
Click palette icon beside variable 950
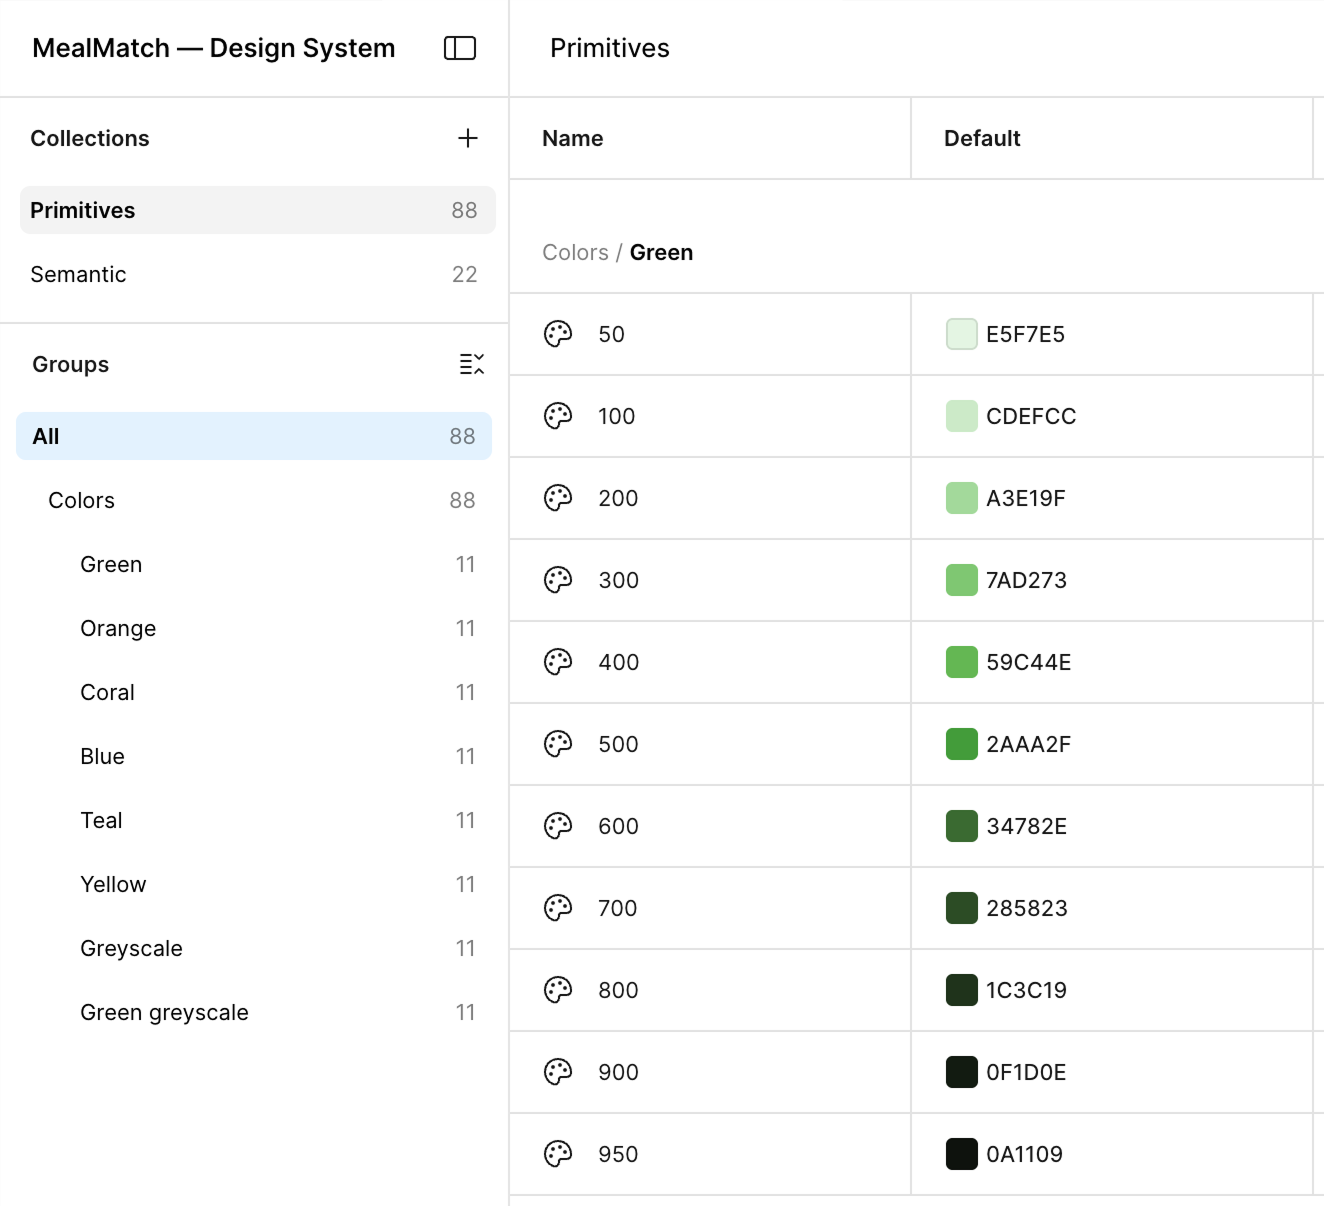point(558,1154)
